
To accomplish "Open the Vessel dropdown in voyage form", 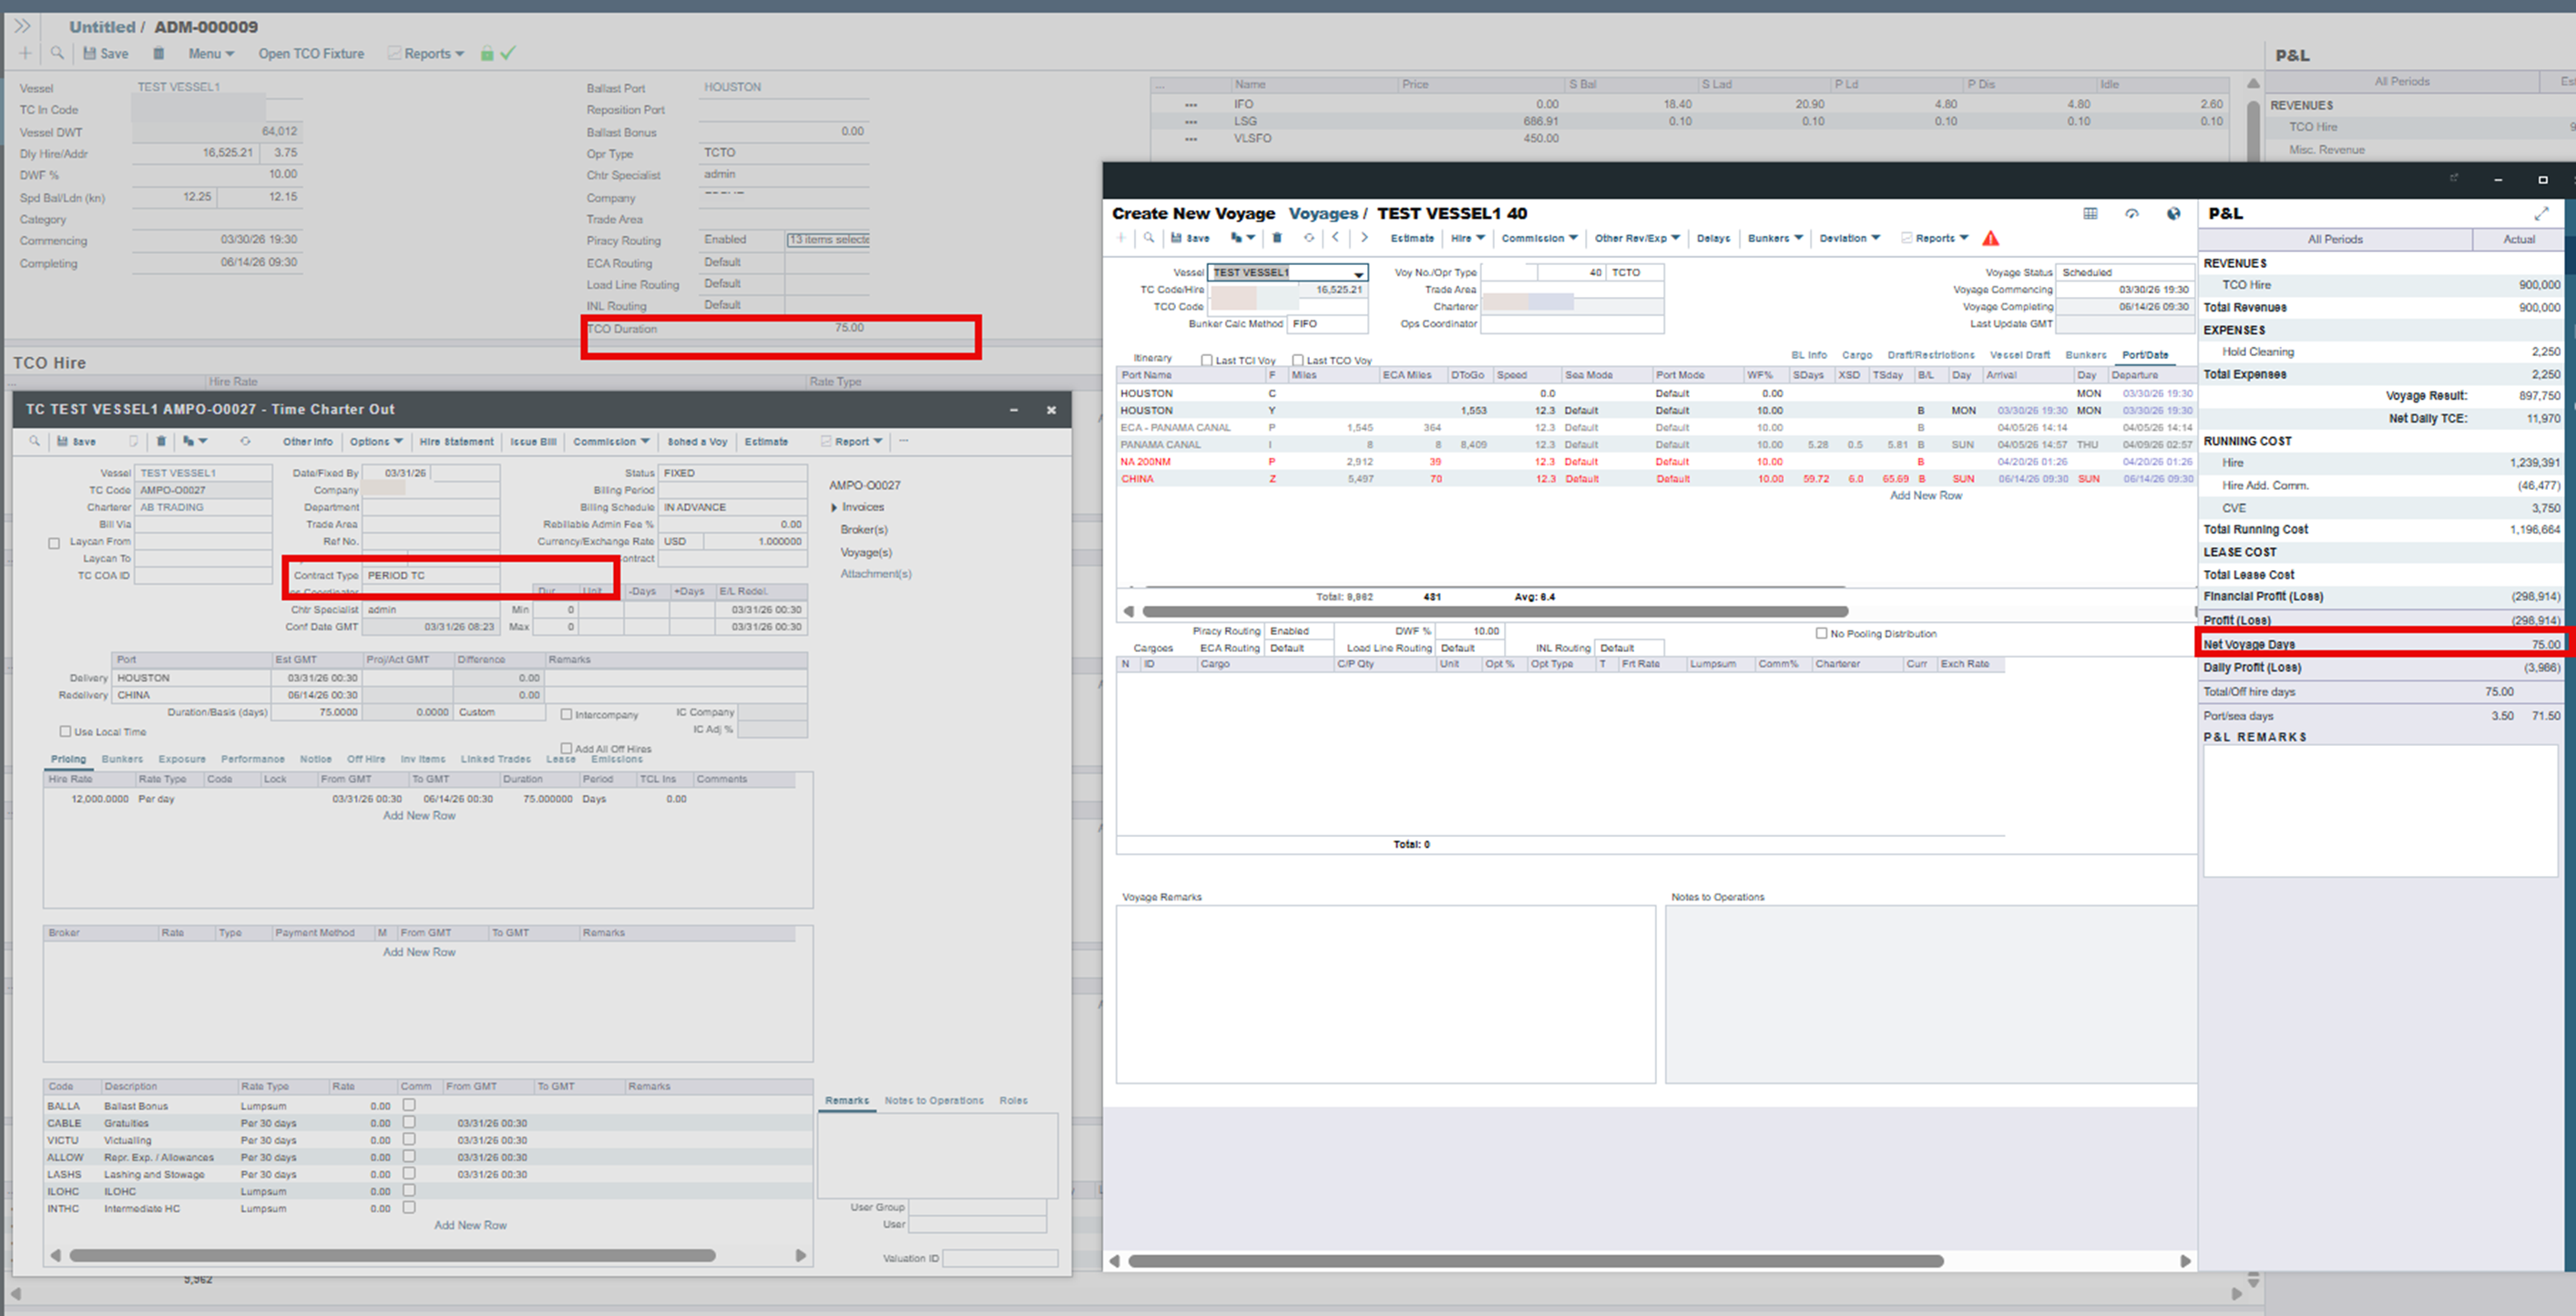I will click(x=1358, y=273).
